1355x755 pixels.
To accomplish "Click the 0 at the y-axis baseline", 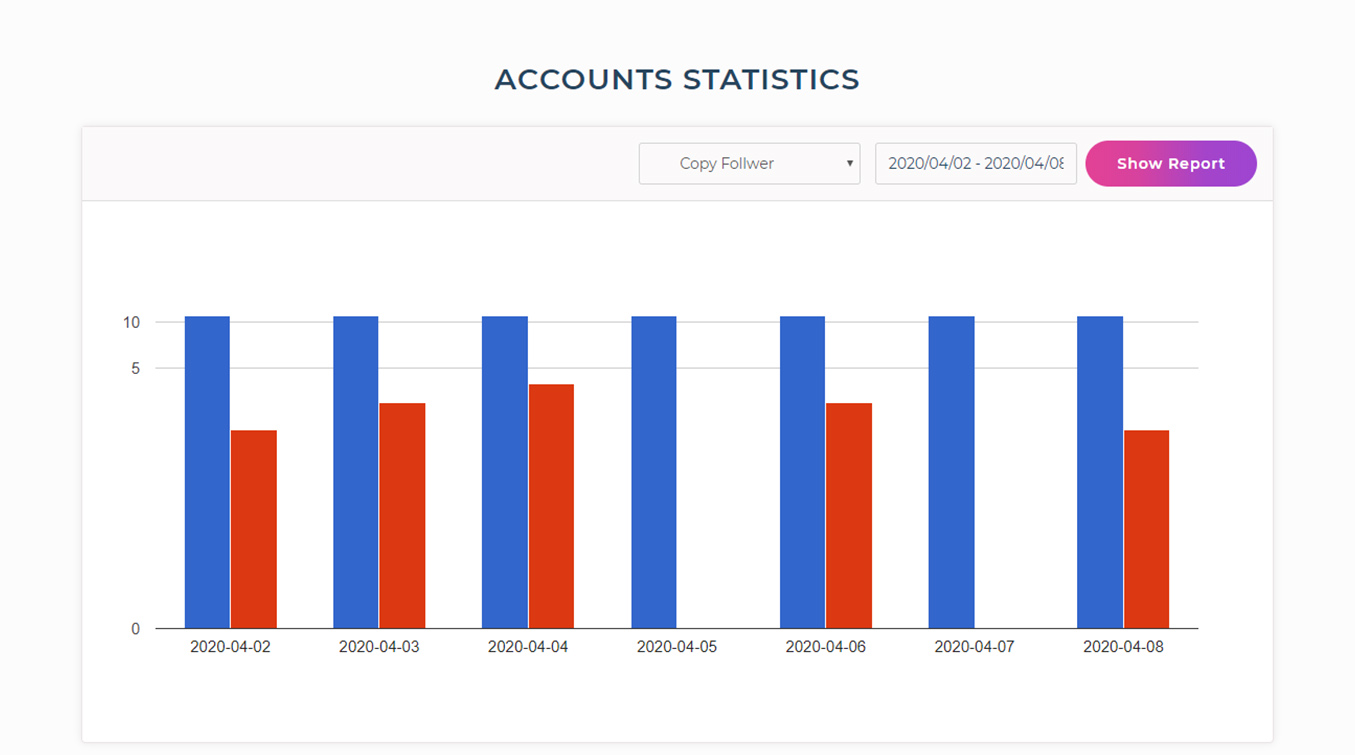I will pos(134,628).
